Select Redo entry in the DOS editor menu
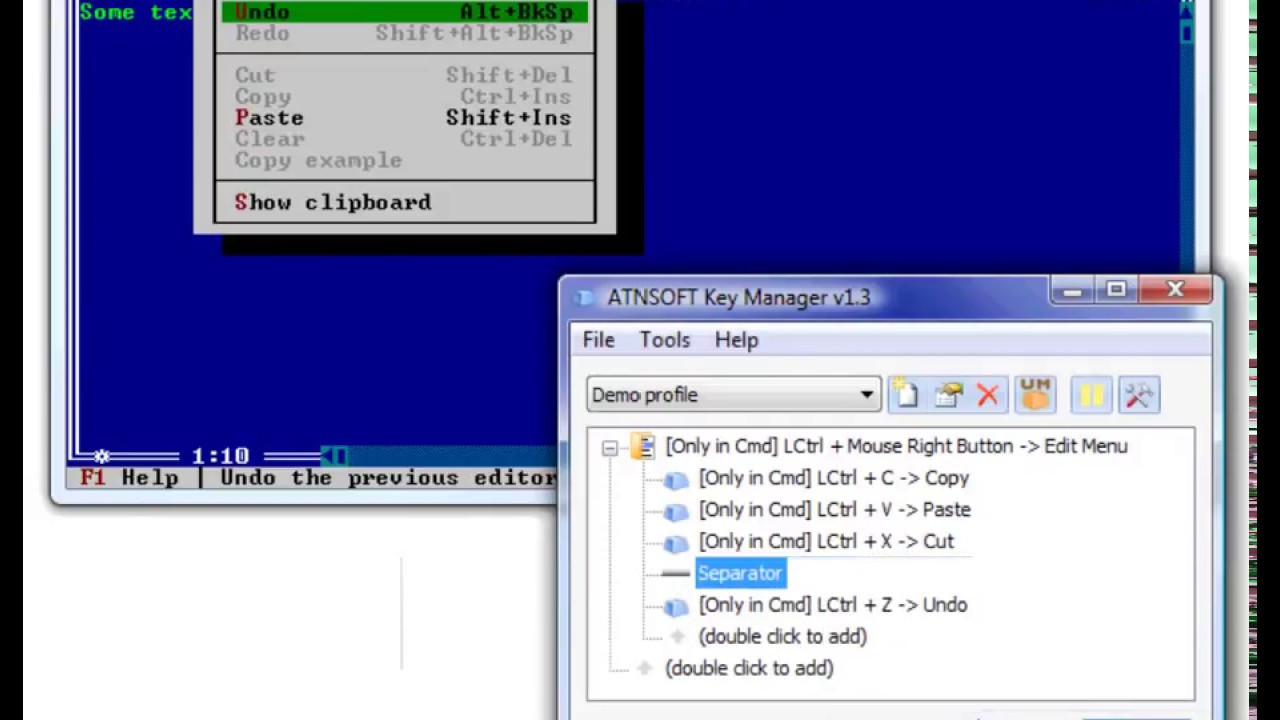The height and width of the screenshot is (720, 1280). 405,33
